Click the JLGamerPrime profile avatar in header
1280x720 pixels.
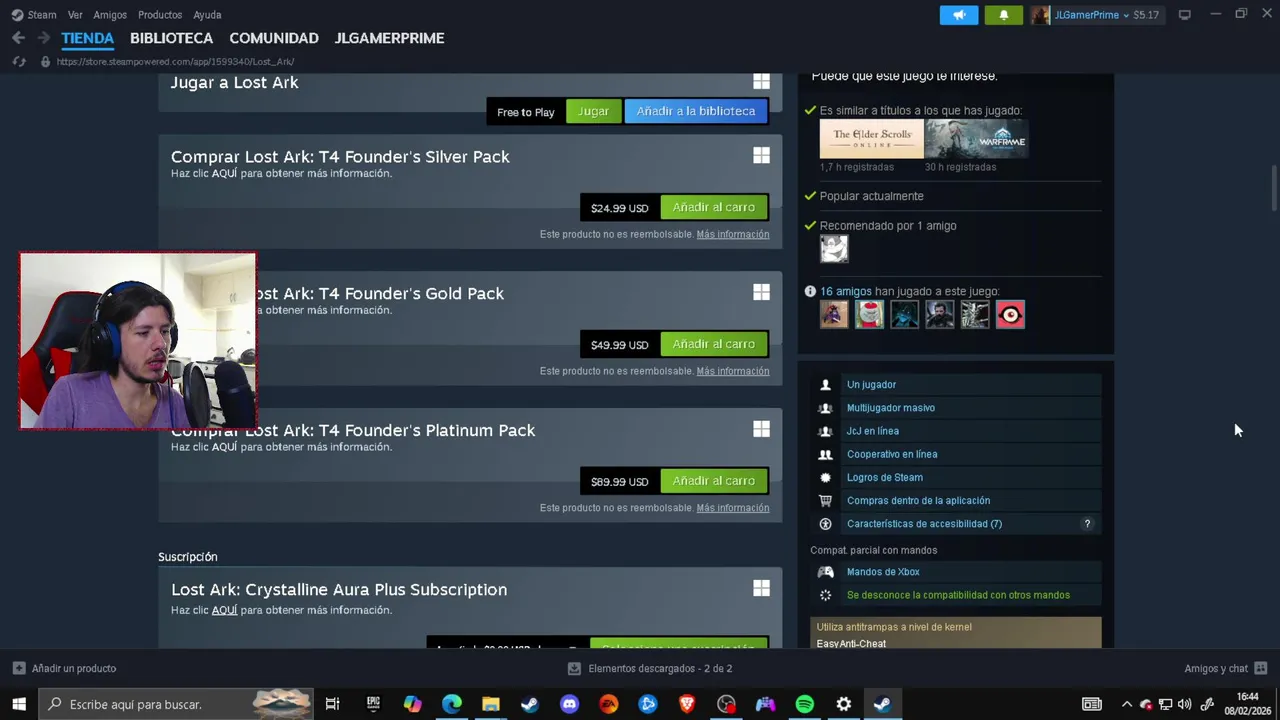[1041, 15]
